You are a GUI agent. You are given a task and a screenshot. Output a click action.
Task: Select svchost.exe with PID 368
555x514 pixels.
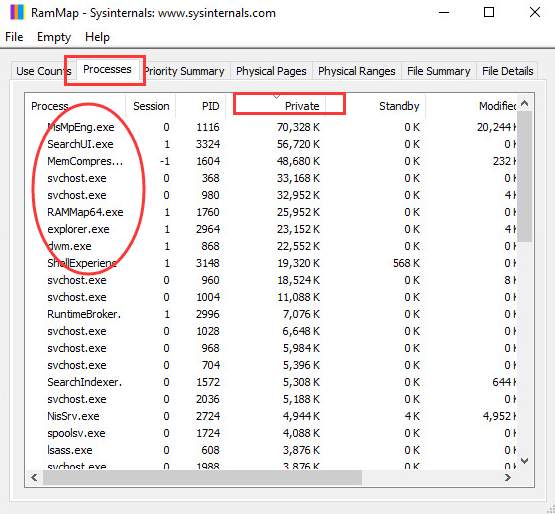click(x=271, y=178)
